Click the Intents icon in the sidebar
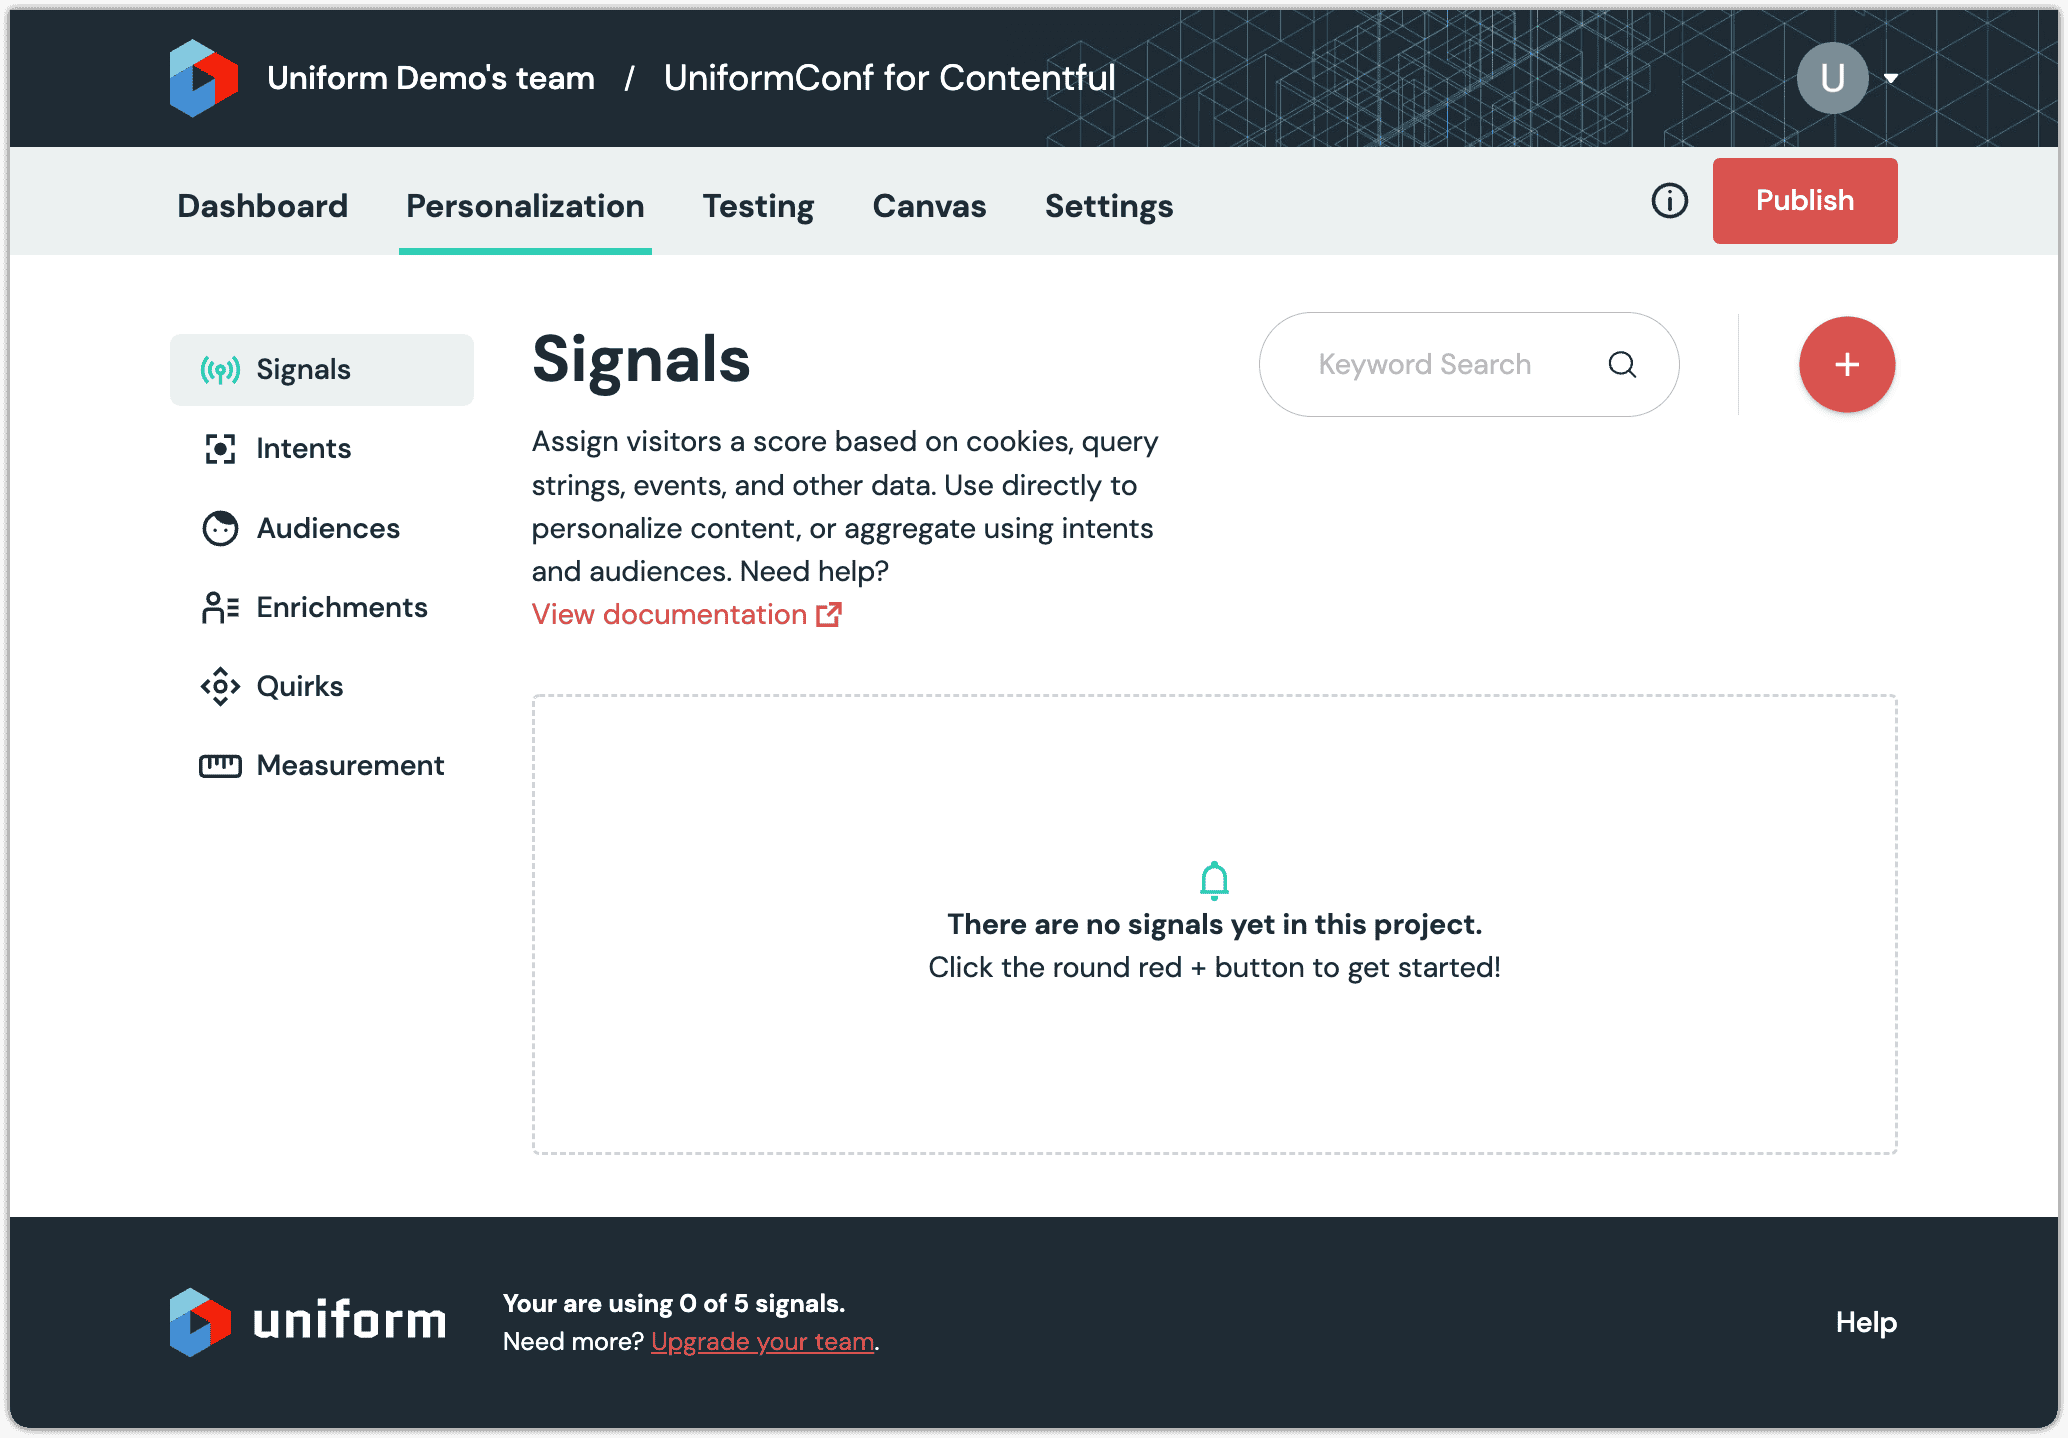The width and height of the screenshot is (2068, 1438). coord(219,448)
